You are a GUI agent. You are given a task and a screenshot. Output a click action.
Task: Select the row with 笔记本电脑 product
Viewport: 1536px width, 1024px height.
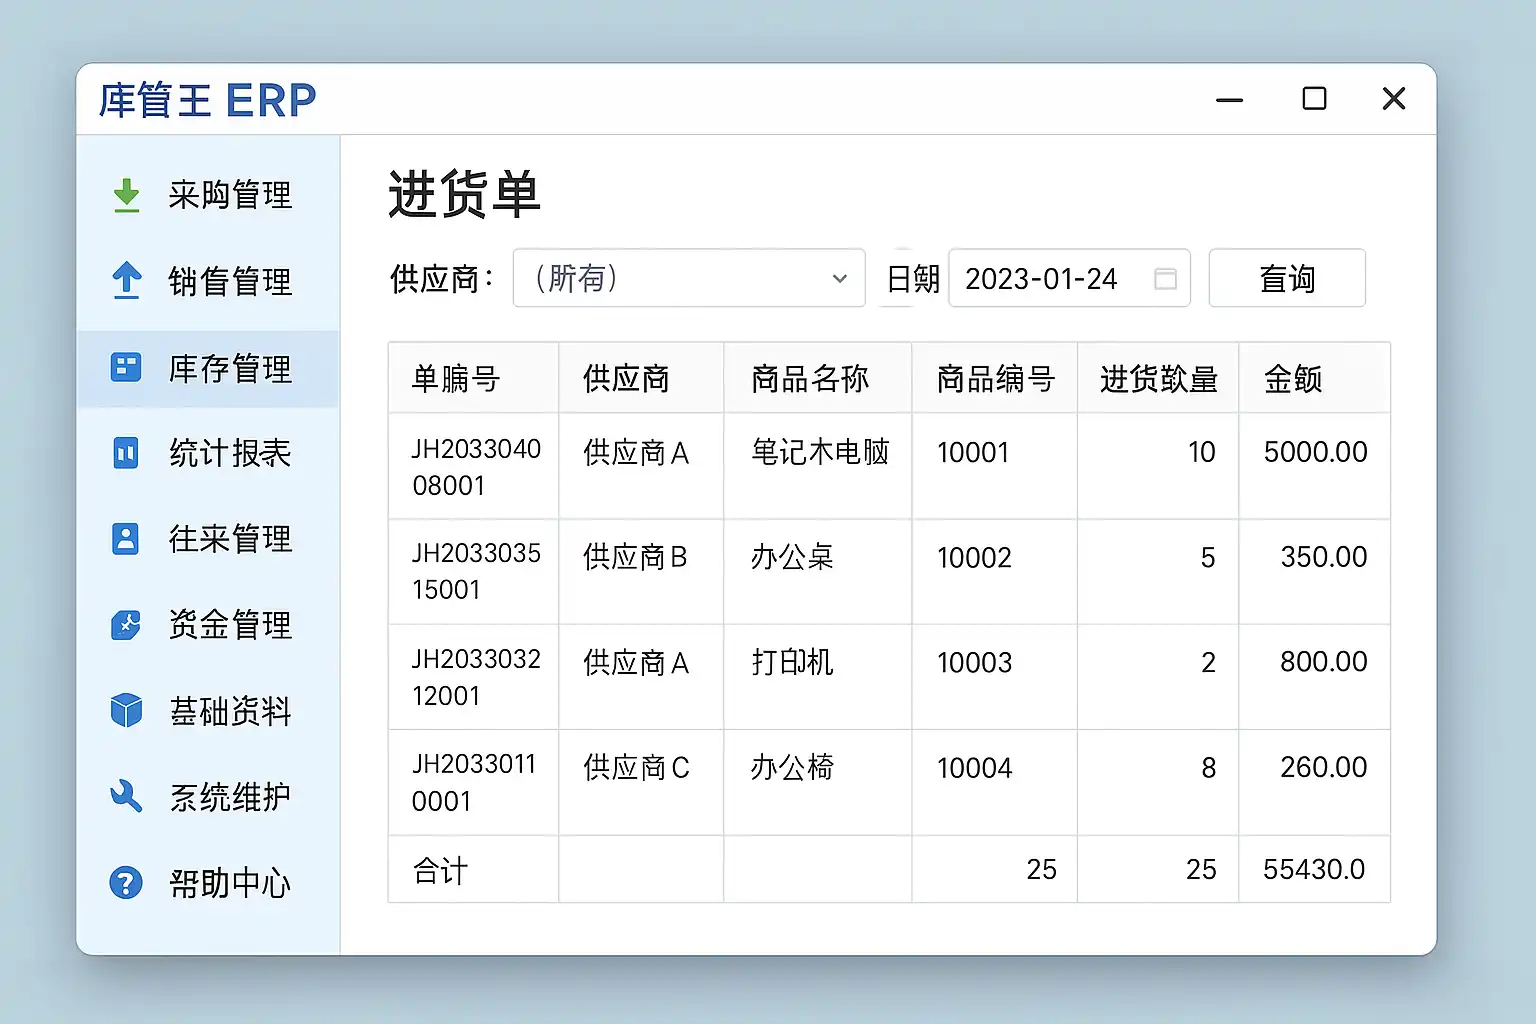(819, 453)
